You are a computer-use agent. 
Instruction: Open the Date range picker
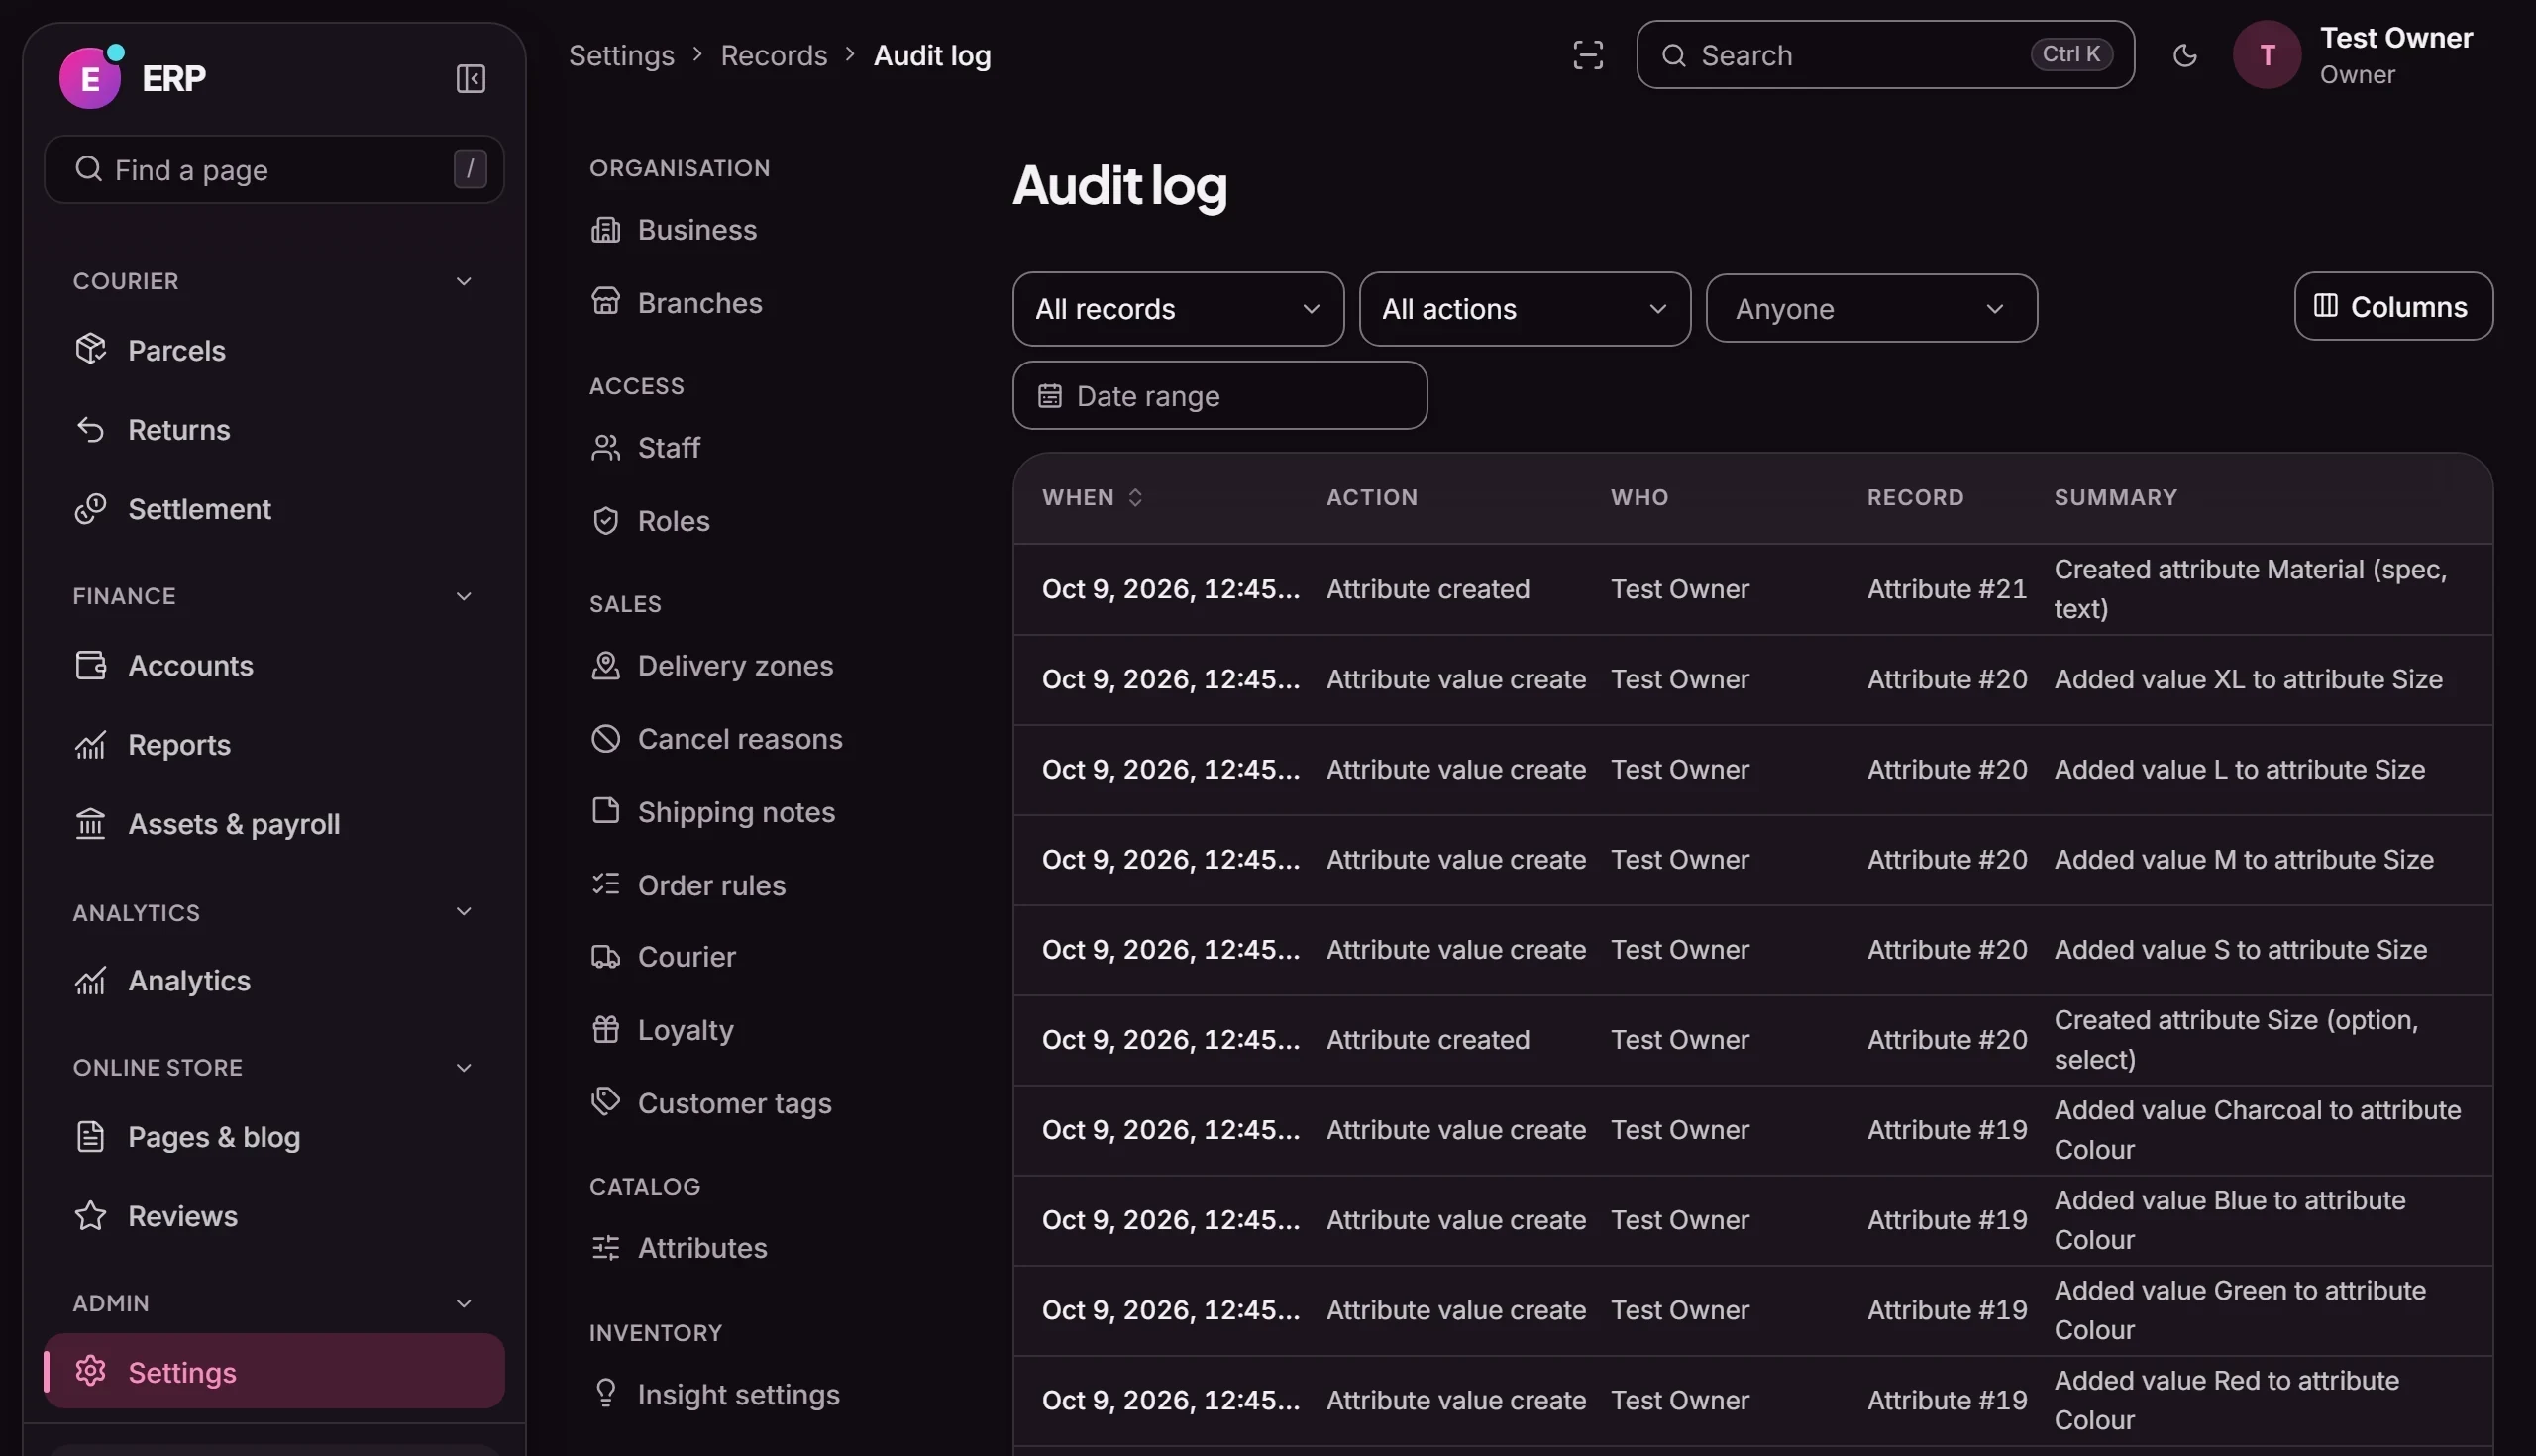point(1219,396)
